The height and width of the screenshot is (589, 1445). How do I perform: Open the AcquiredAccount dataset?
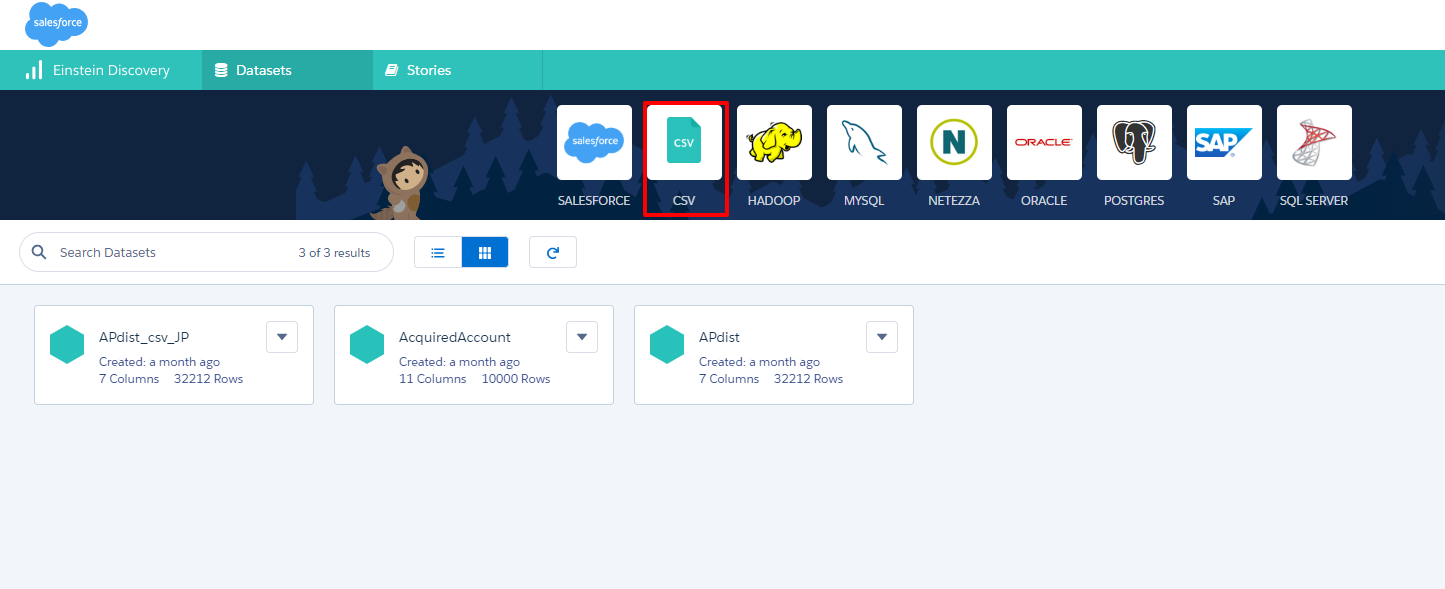pos(454,337)
